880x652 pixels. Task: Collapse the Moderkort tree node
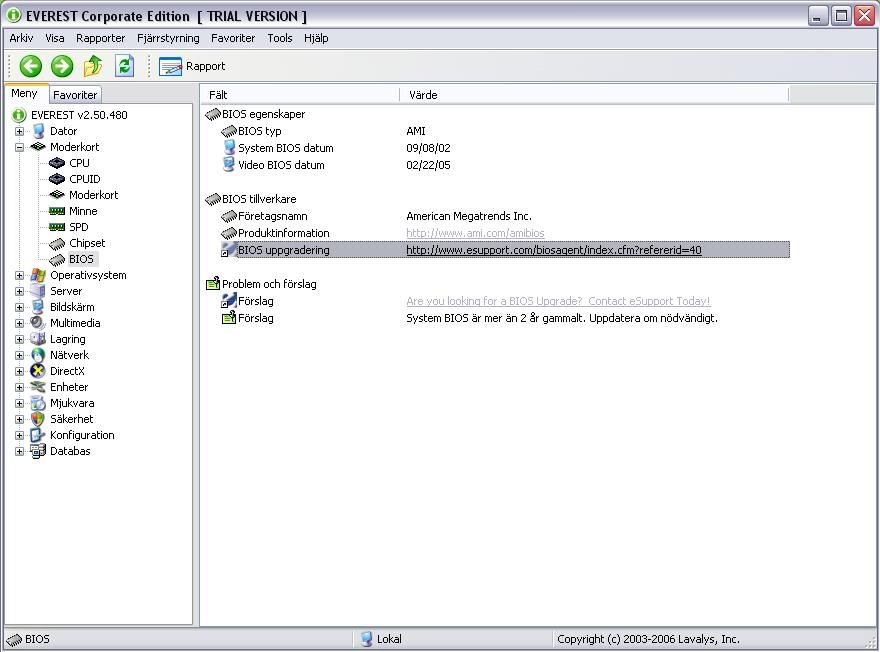[x=19, y=147]
